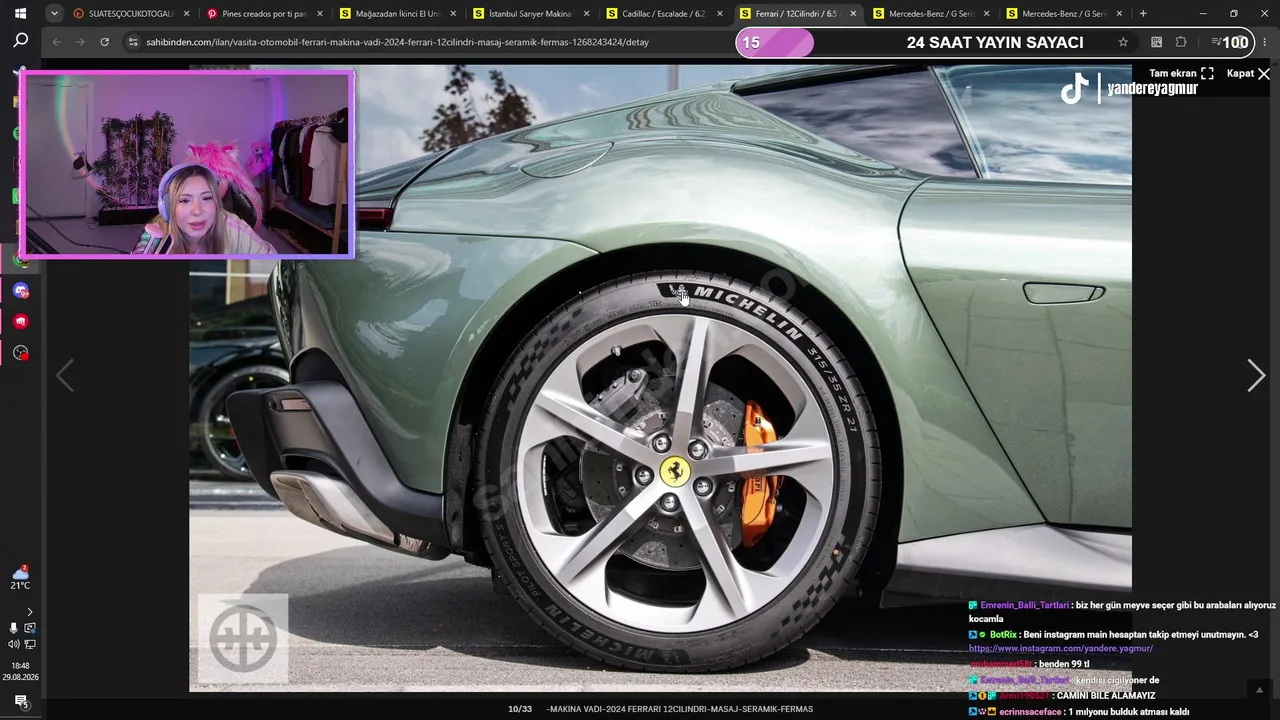1280x720 pixels.
Task: Go back to the previous page
Action: point(56,42)
